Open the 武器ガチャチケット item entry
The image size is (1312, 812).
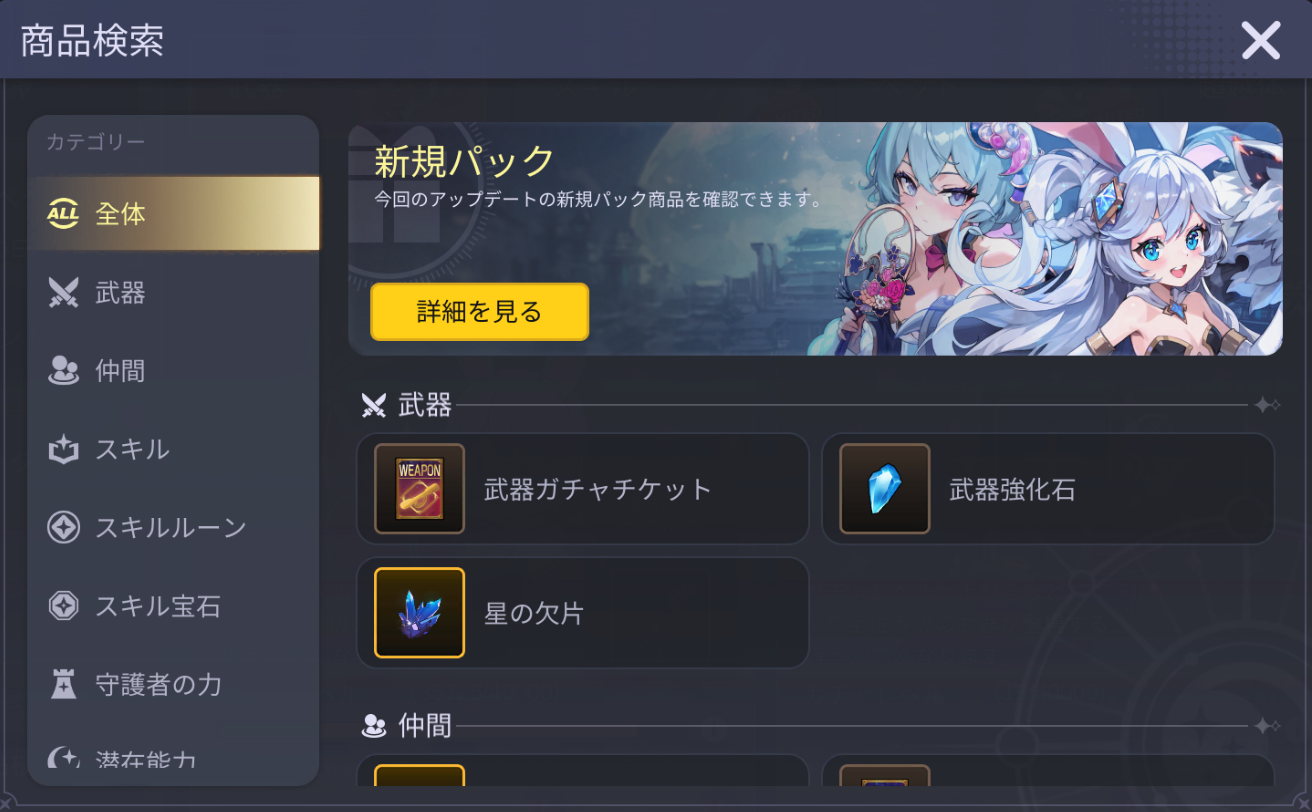[x=583, y=489]
